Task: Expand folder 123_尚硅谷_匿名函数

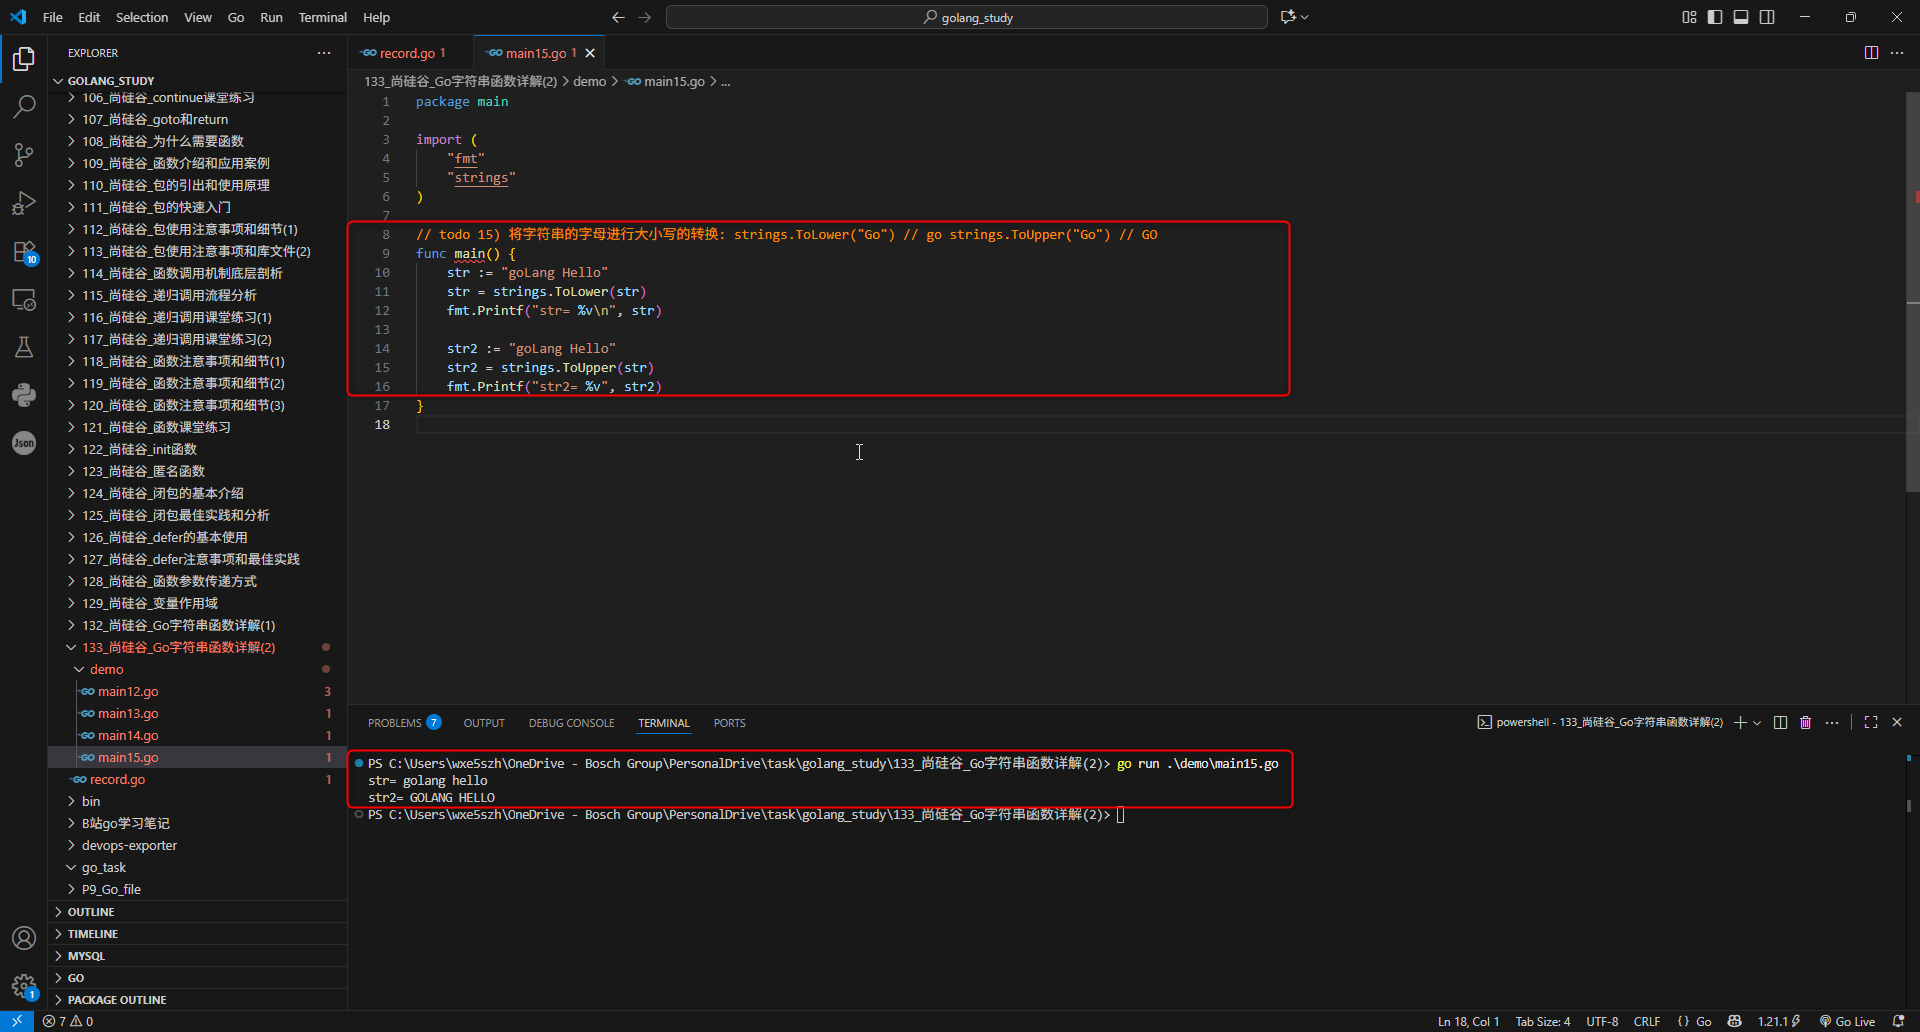Action: click(197, 471)
